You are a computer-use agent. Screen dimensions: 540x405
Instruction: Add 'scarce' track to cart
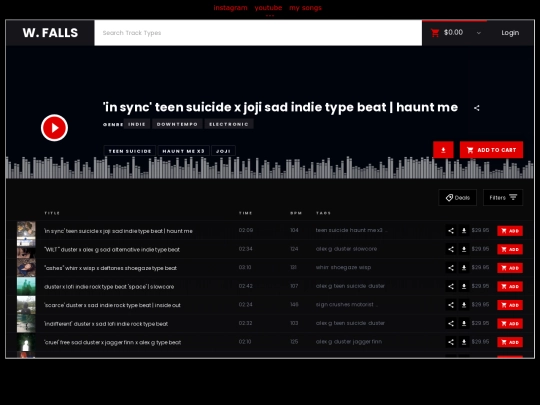pos(510,305)
